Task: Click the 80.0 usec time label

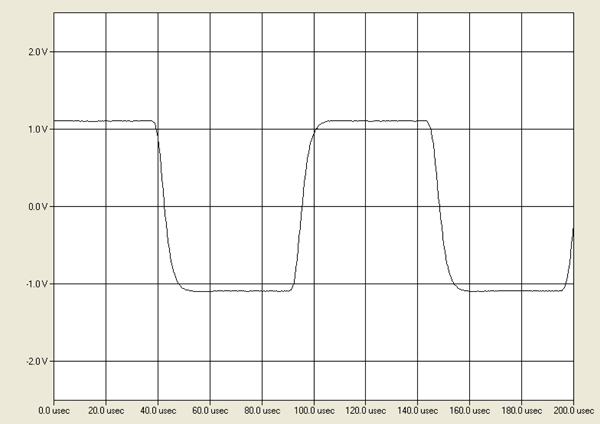Action: point(262,411)
